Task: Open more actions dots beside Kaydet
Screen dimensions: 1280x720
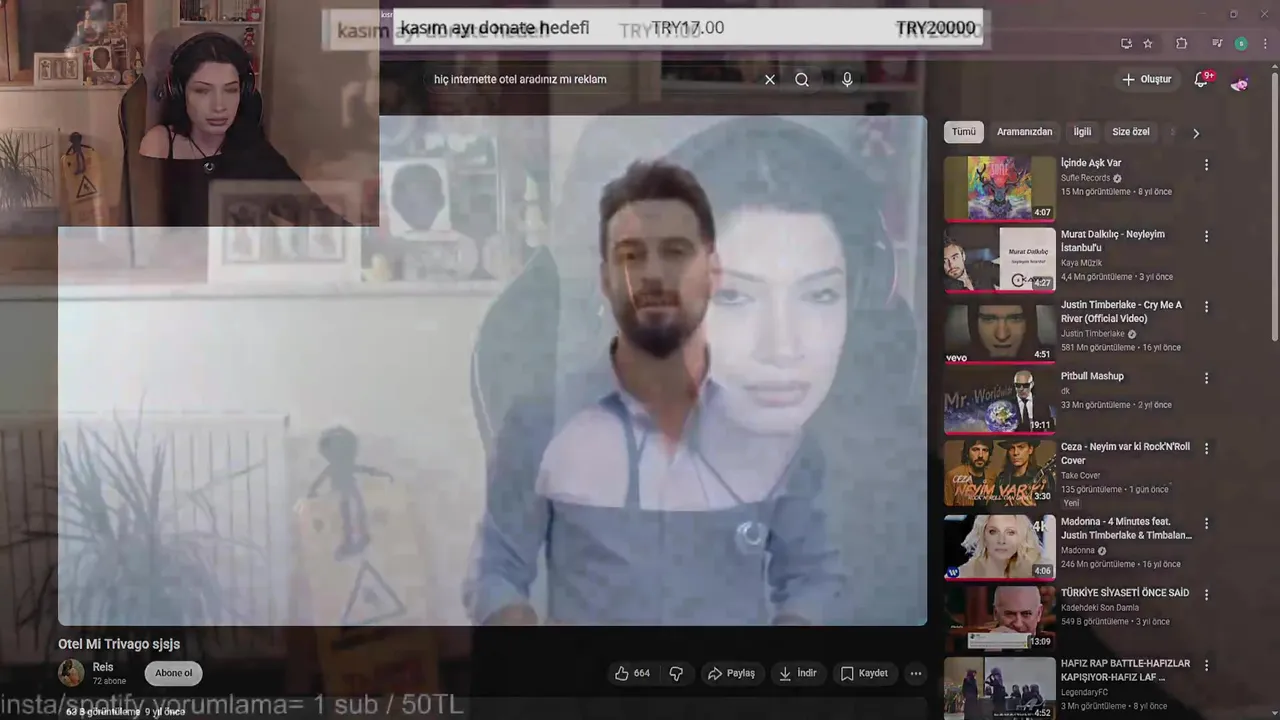Action: [916, 673]
